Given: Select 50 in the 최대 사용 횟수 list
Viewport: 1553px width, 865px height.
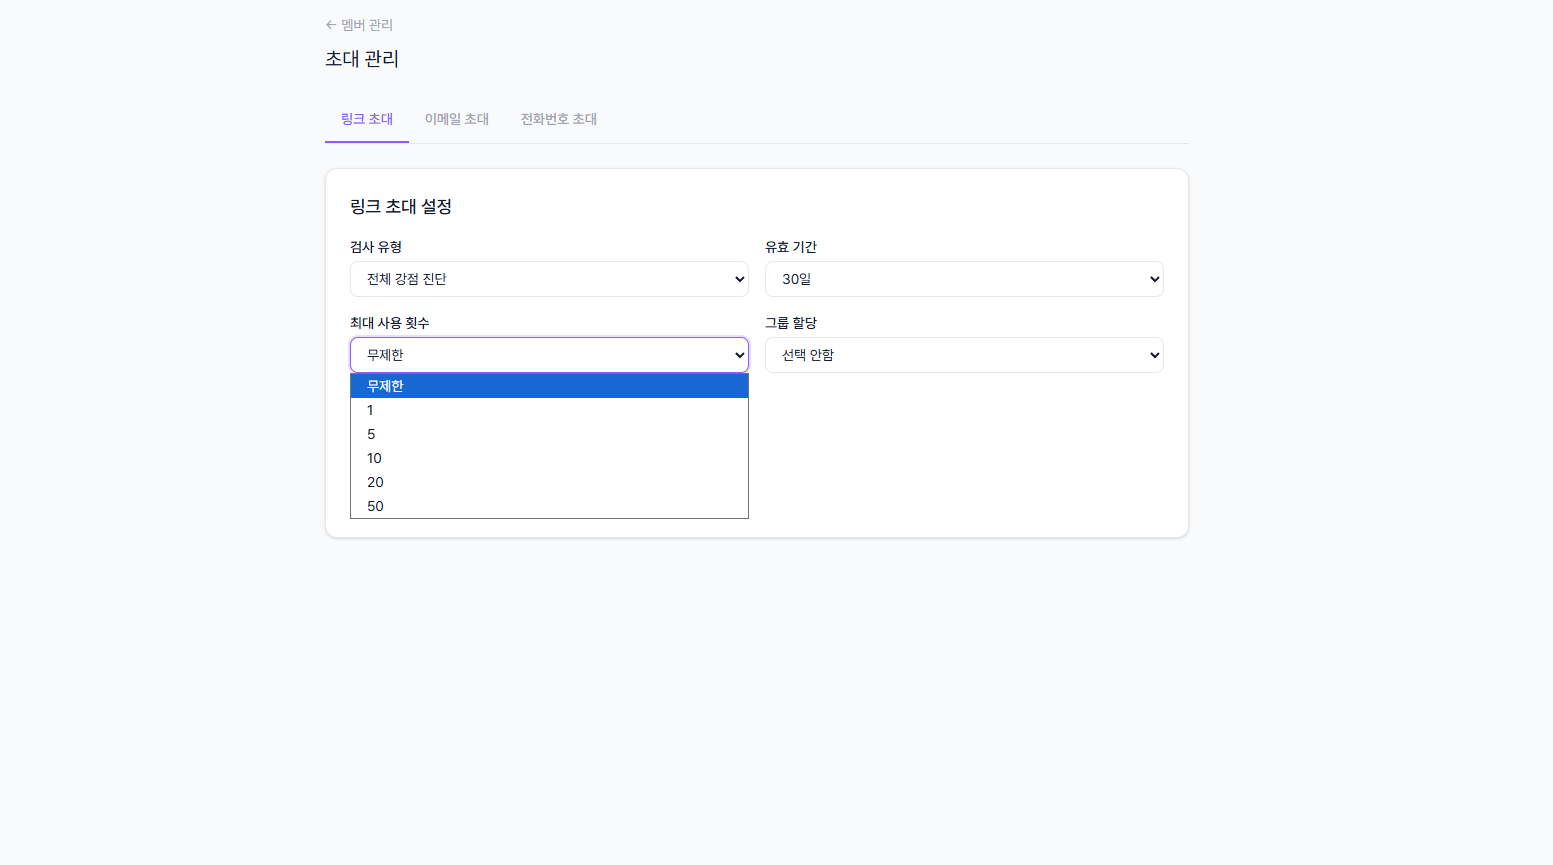Looking at the screenshot, I should [x=548, y=506].
